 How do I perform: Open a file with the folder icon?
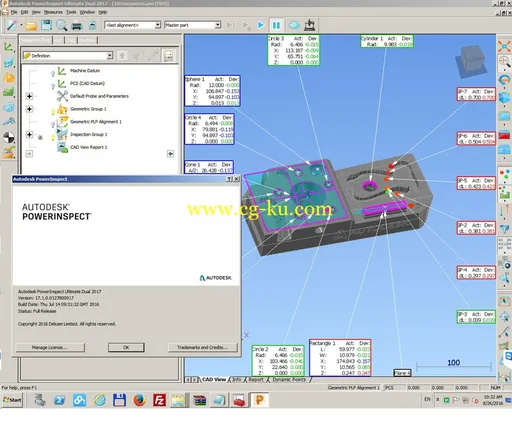[31, 25]
